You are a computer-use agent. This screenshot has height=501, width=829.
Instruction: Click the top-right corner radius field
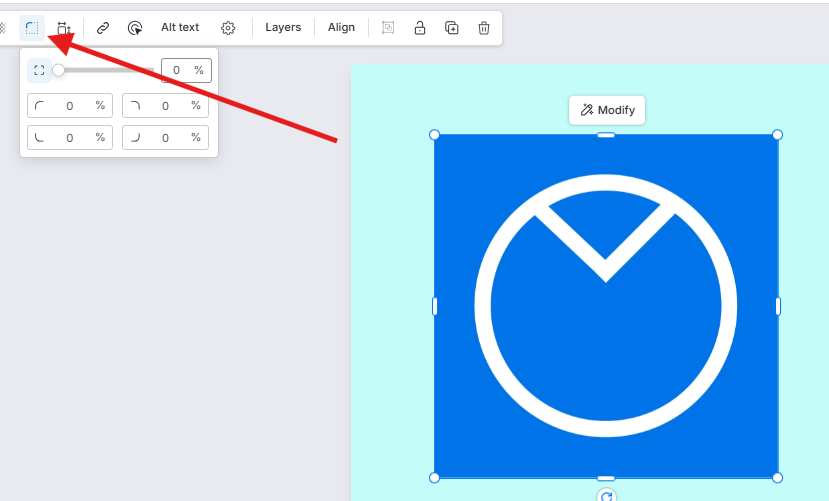pos(166,106)
